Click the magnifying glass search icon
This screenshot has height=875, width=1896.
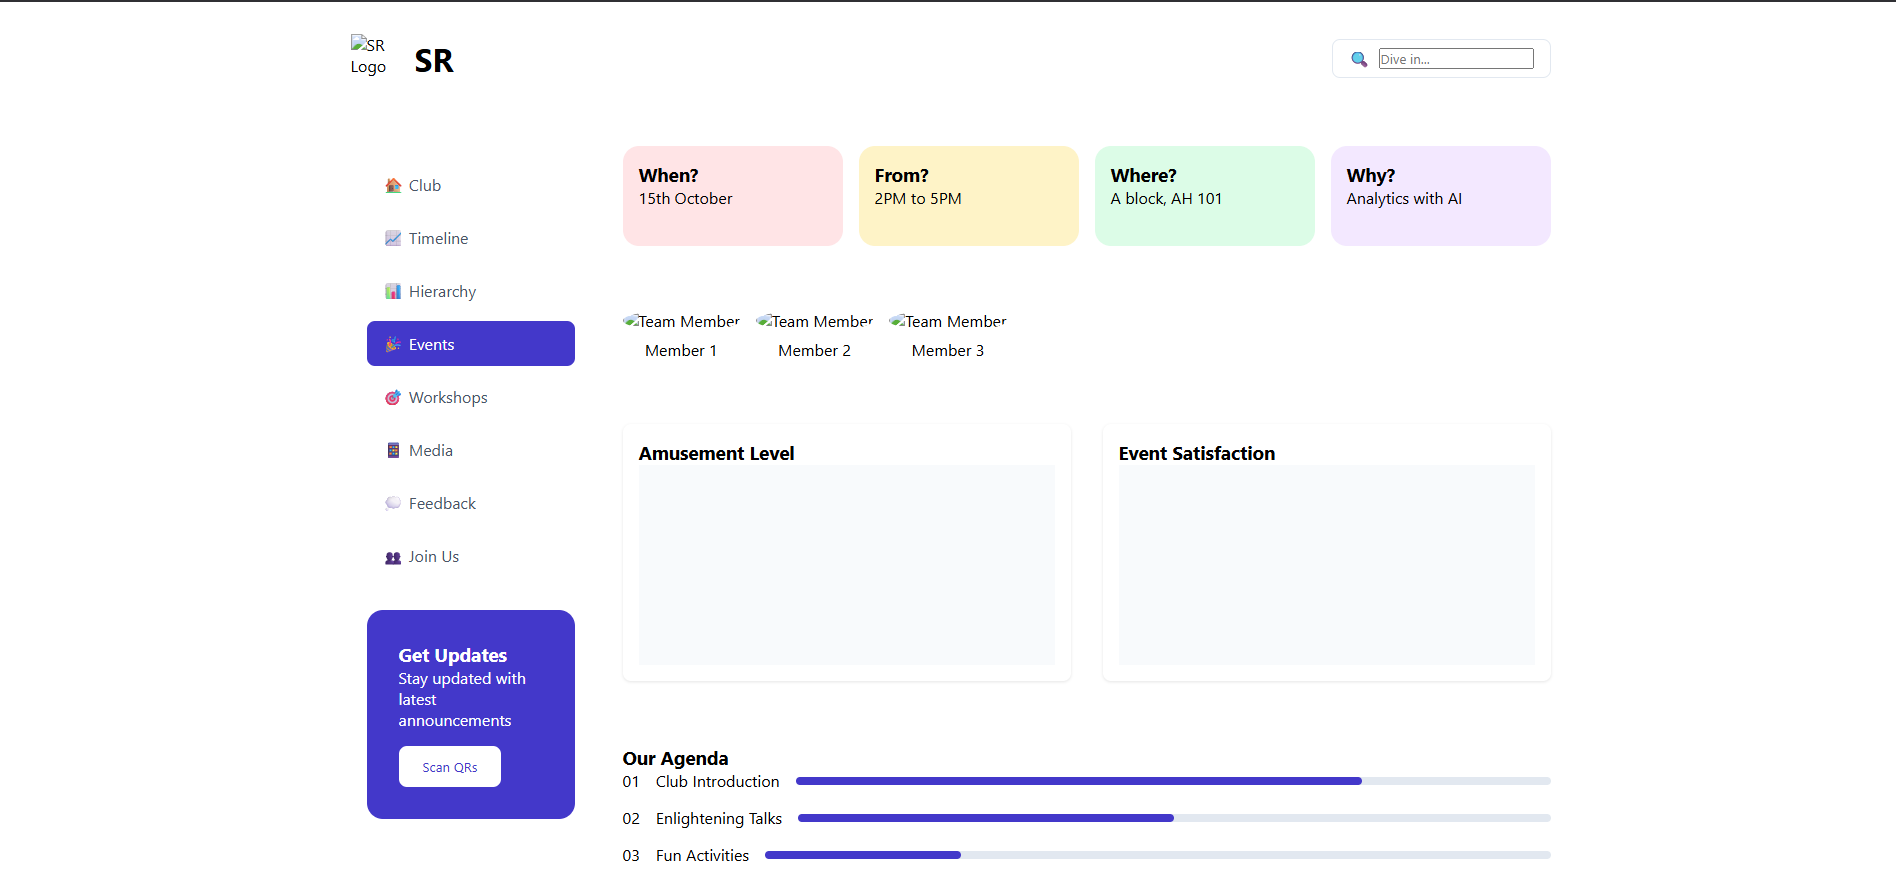point(1359,59)
